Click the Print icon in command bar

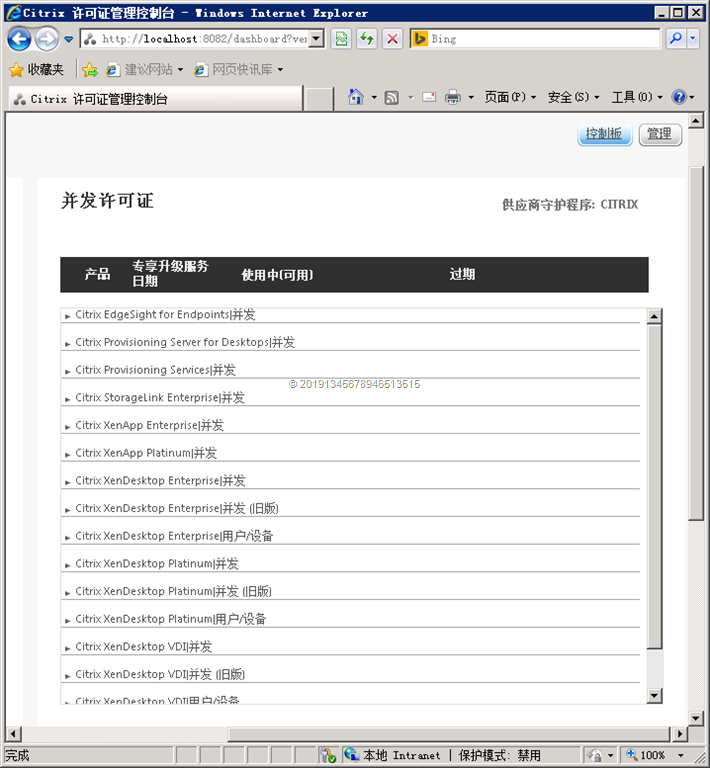pyautogui.click(x=452, y=97)
